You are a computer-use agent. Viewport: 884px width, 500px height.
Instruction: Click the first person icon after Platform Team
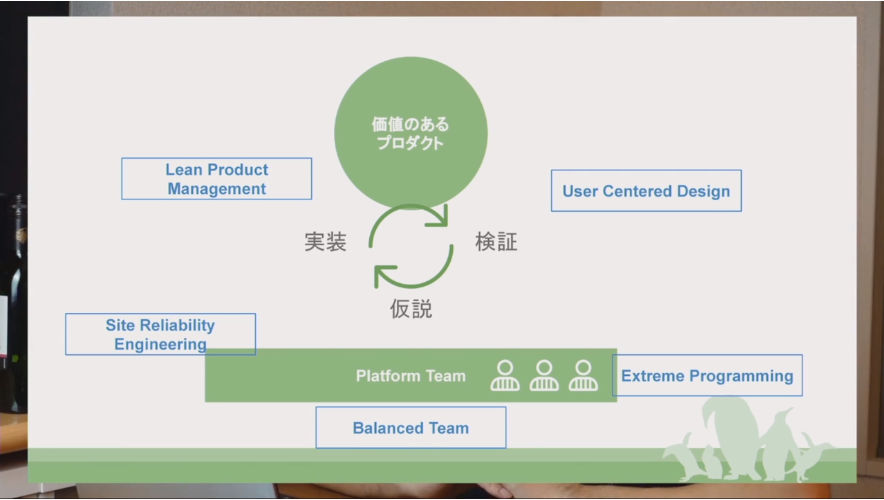505,376
